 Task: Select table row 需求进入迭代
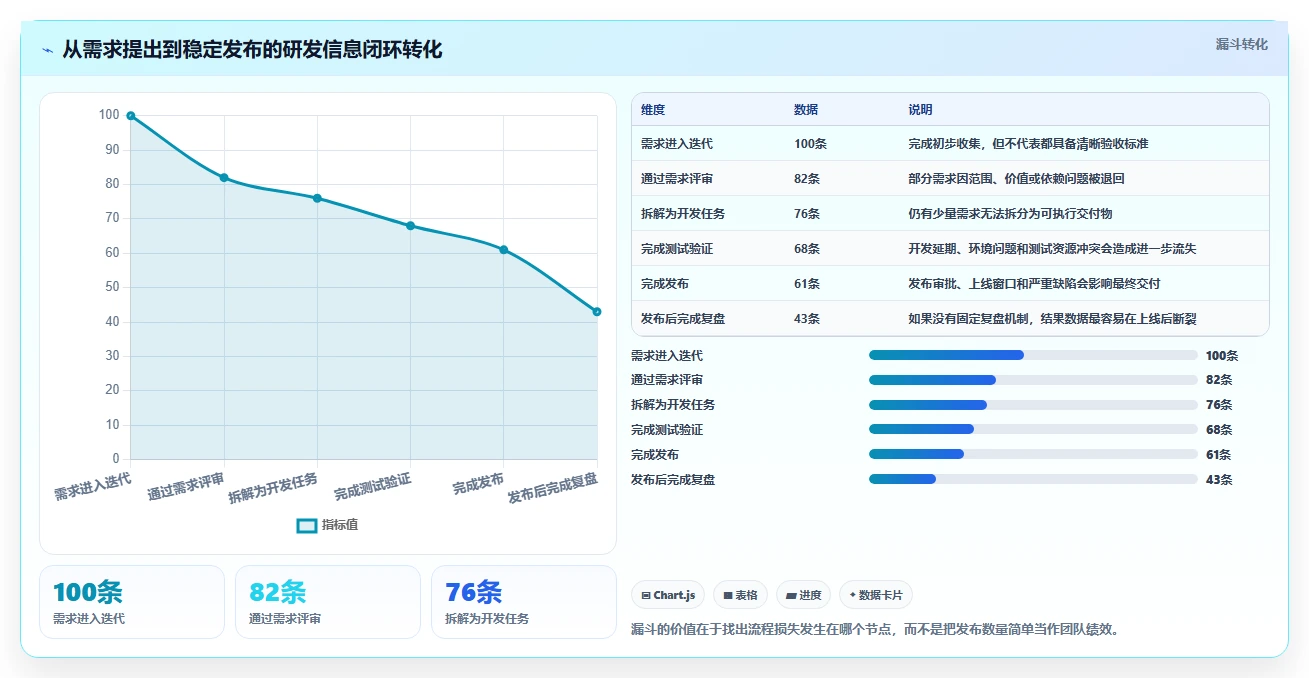point(950,144)
